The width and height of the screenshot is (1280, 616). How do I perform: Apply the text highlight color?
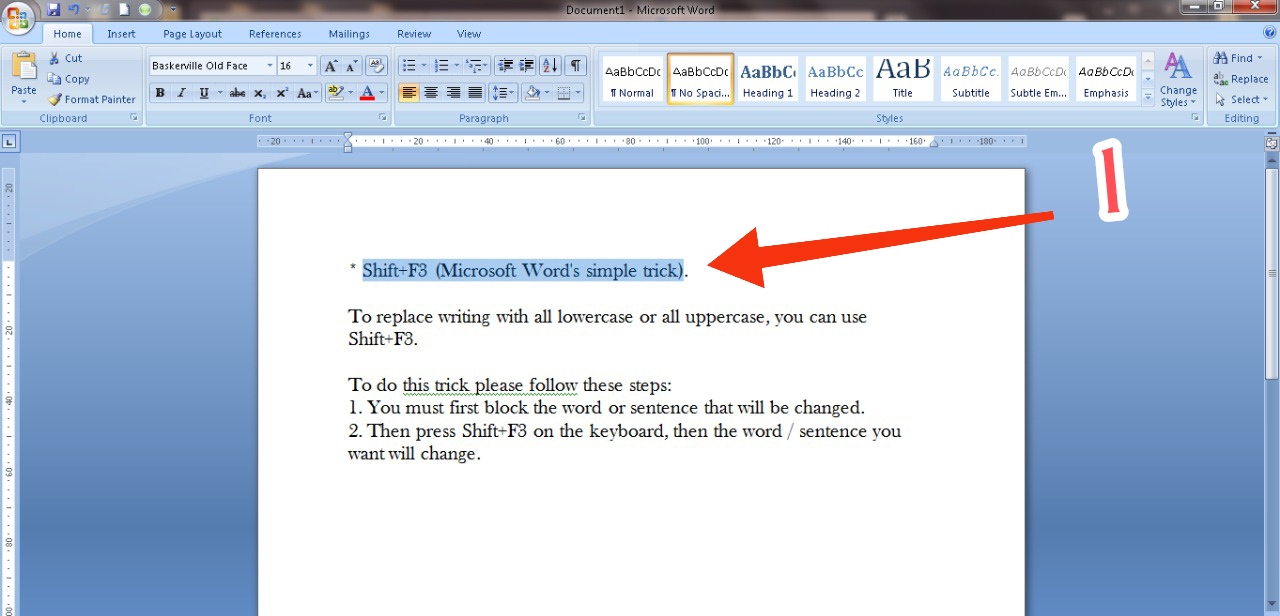[x=335, y=93]
